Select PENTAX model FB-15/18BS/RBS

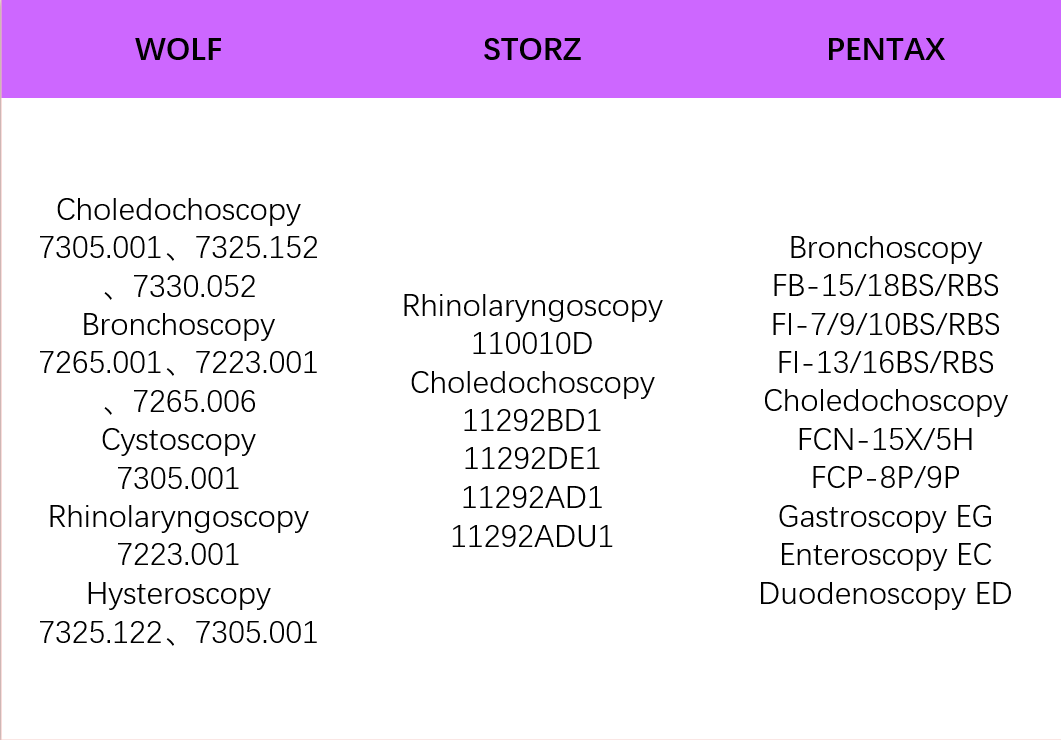(885, 286)
